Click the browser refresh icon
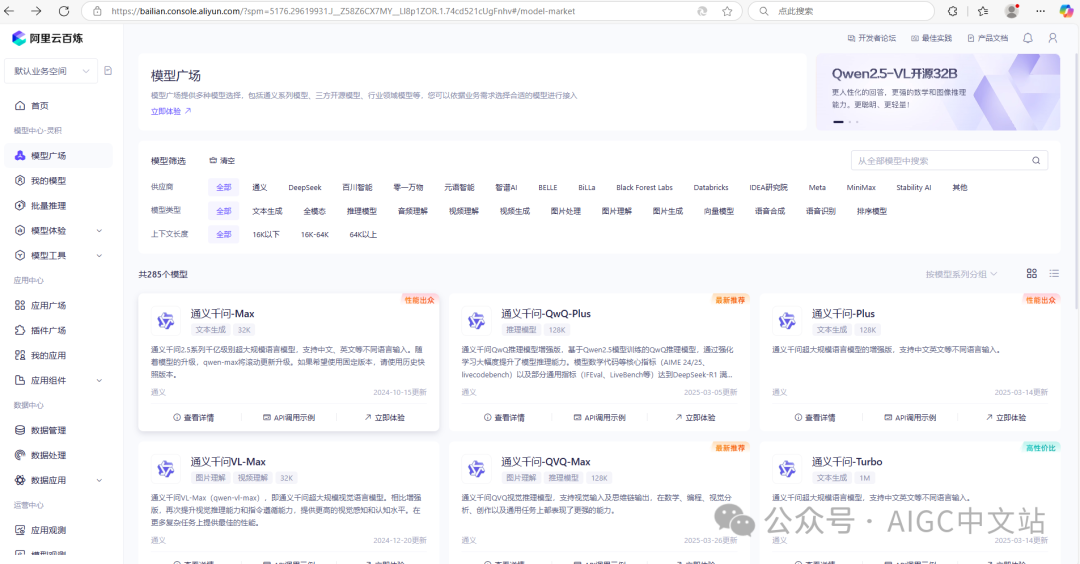 (x=63, y=11)
